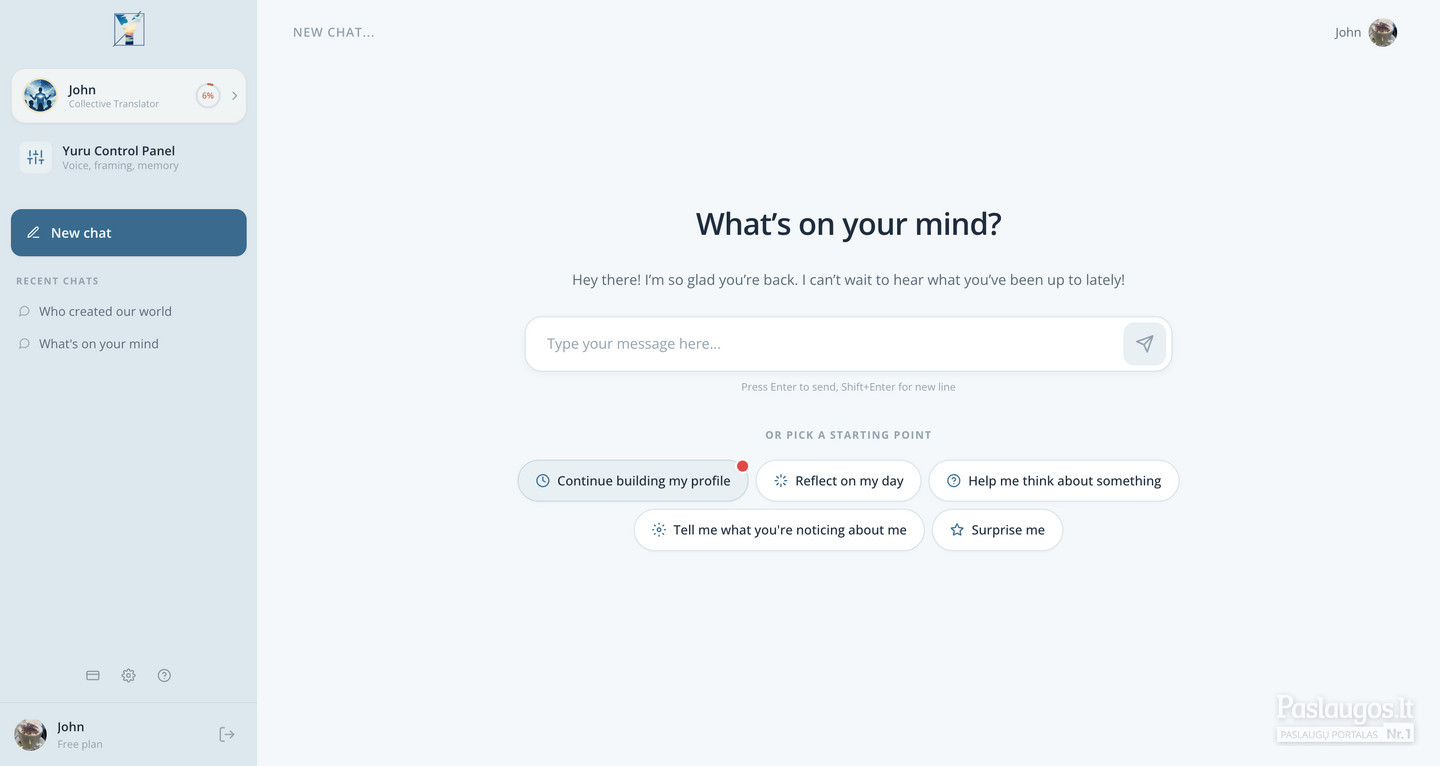The height and width of the screenshot is (766, 1440).
Task: Send message with the paper plane icon
Action: (1145, 344)
